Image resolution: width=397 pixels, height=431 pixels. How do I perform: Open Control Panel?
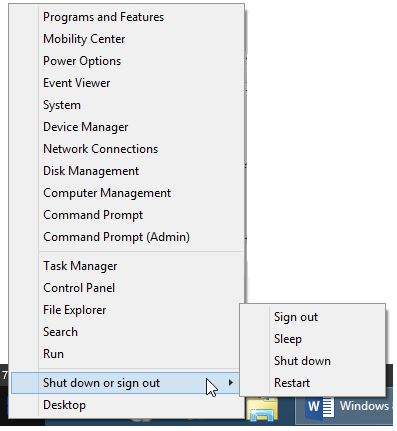pyautogui.click(x=79, y=288)
